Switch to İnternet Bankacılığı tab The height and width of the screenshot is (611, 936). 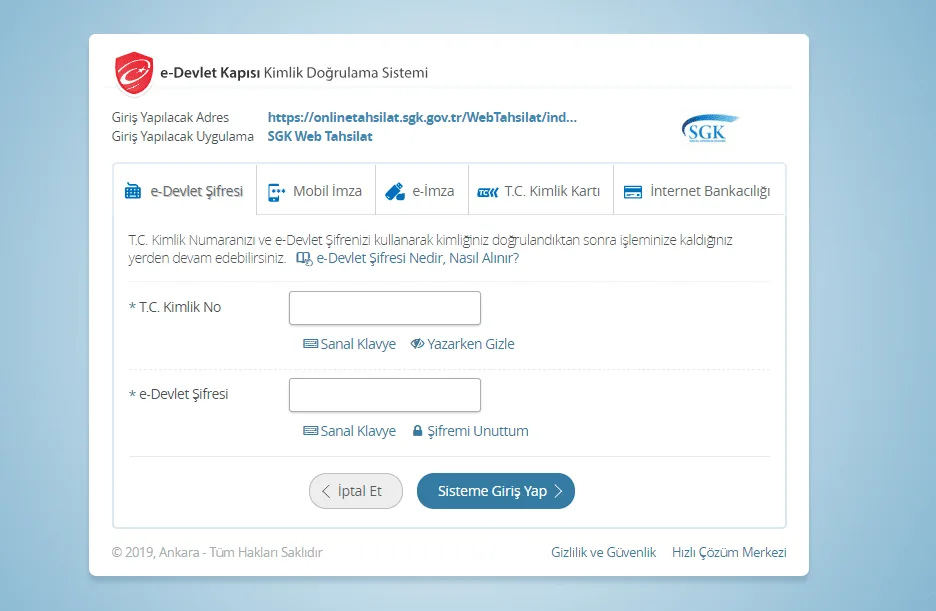click(699, 190)
